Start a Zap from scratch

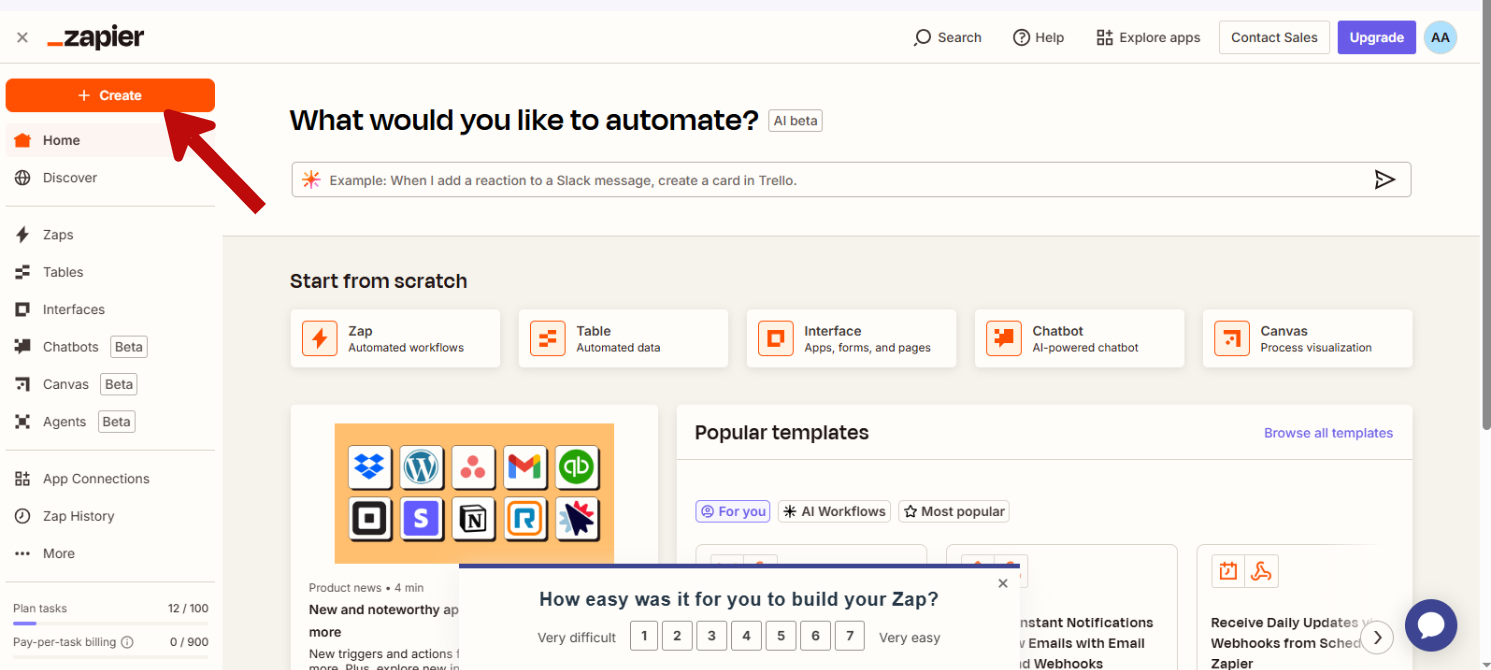click(x=395, y=338)
